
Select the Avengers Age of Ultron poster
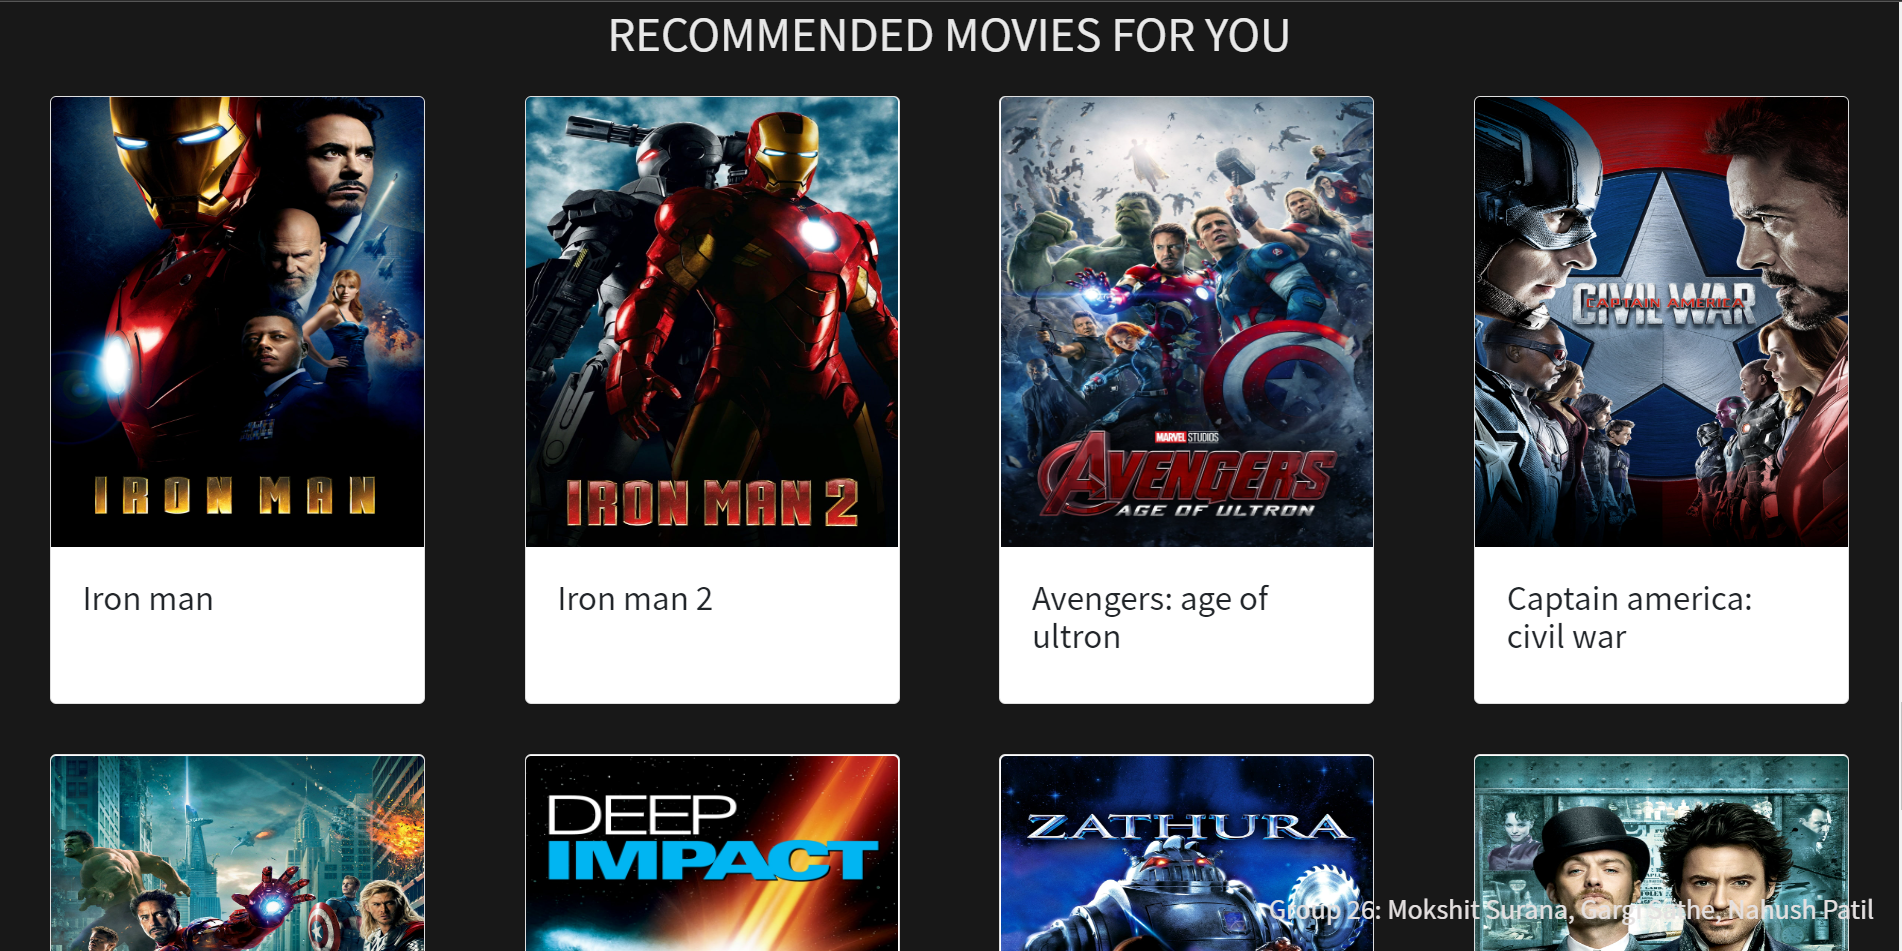1186,322
